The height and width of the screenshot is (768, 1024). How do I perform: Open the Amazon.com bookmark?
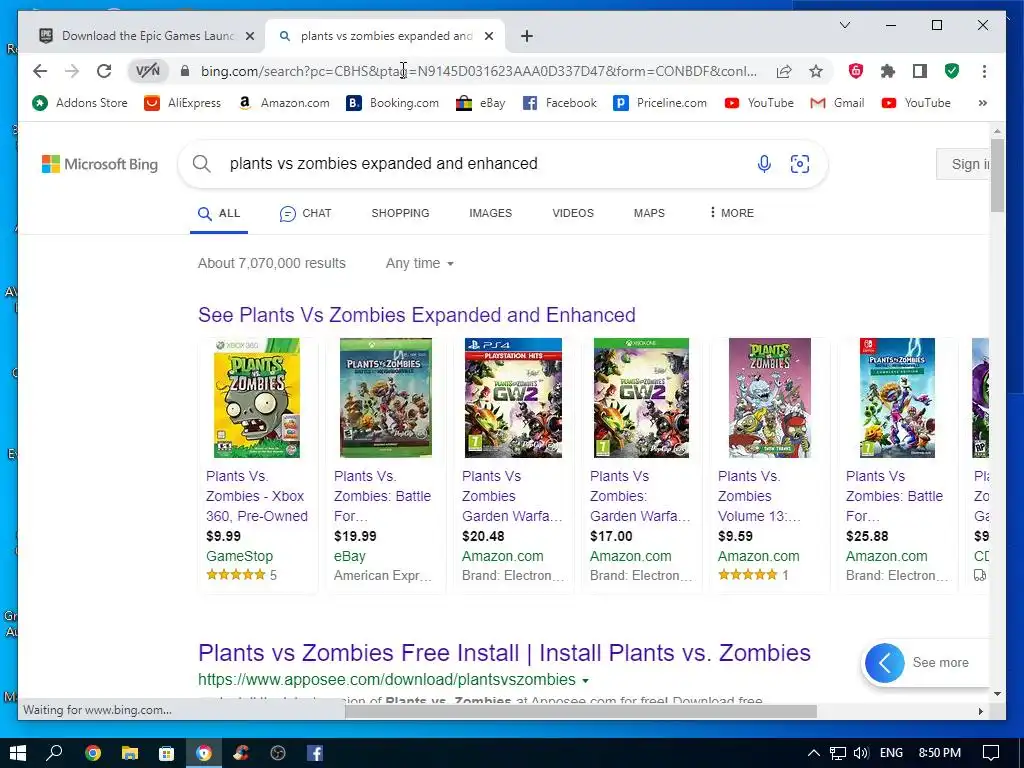(283, 103)
